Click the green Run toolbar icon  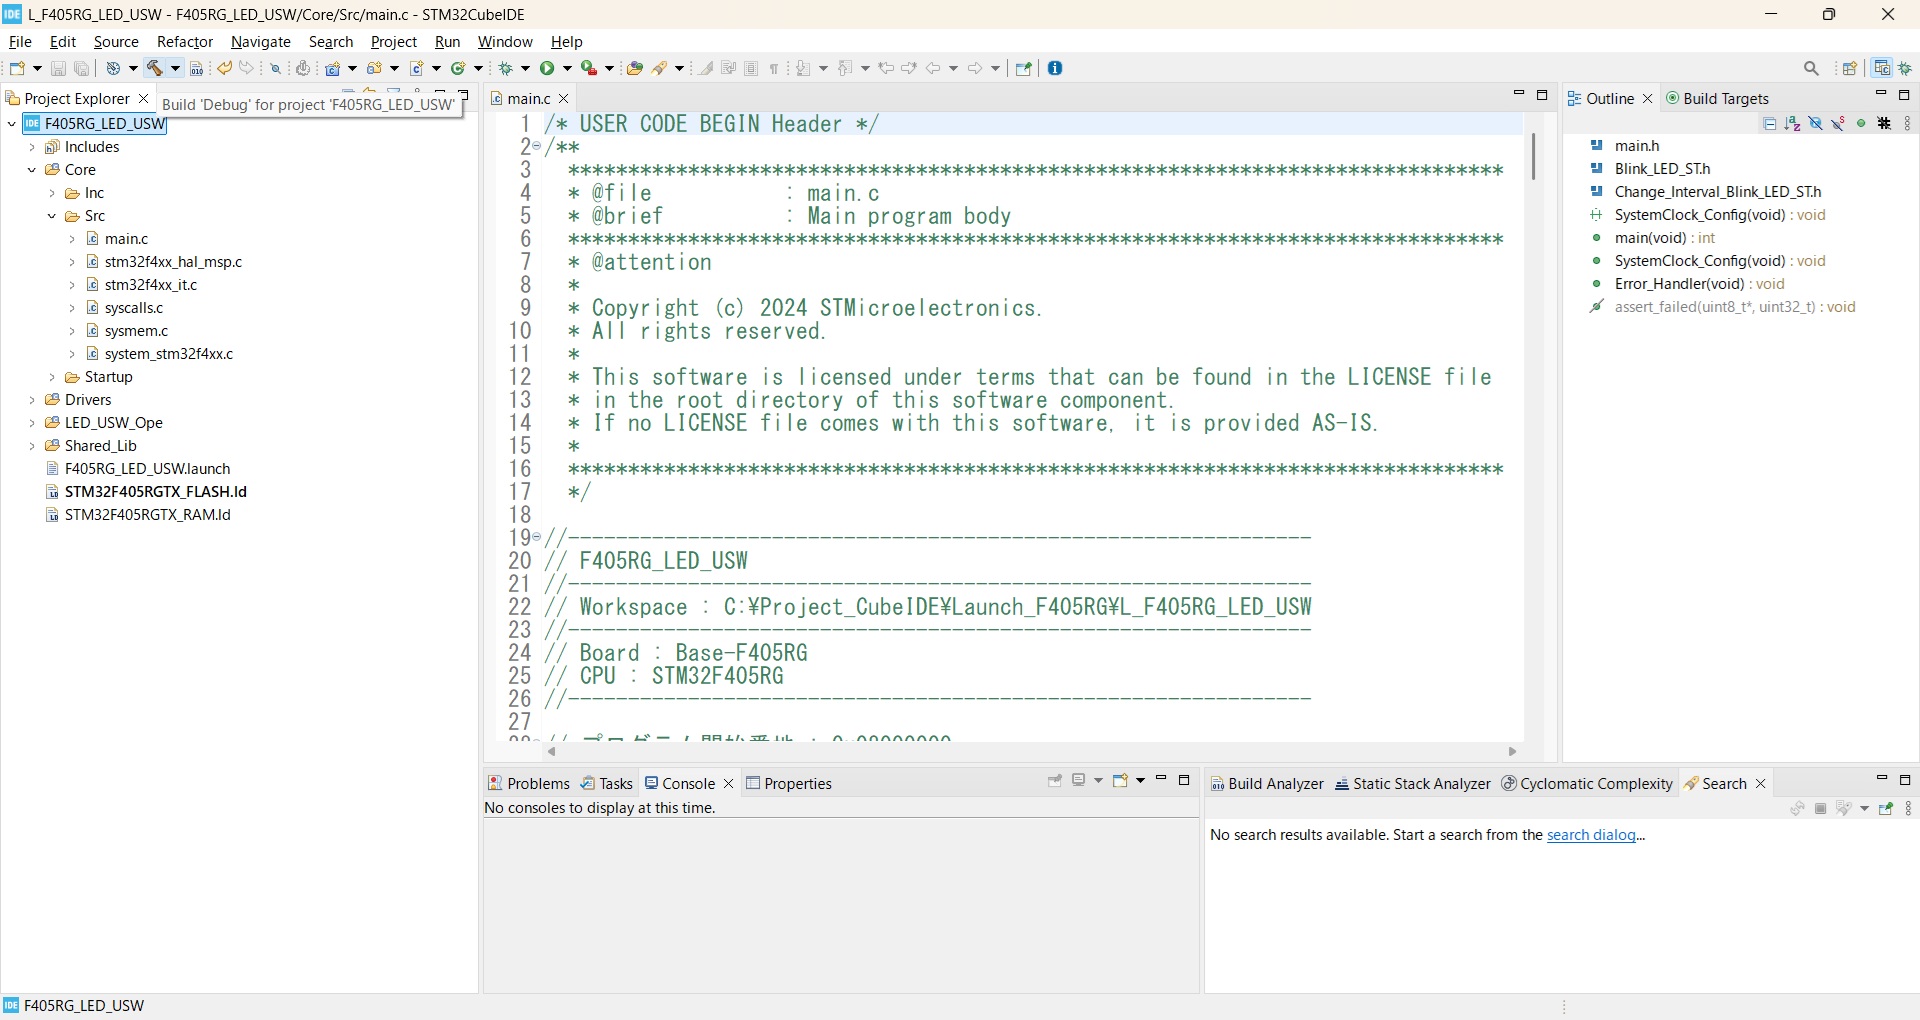pyautogui.click(x=548, y=69)
